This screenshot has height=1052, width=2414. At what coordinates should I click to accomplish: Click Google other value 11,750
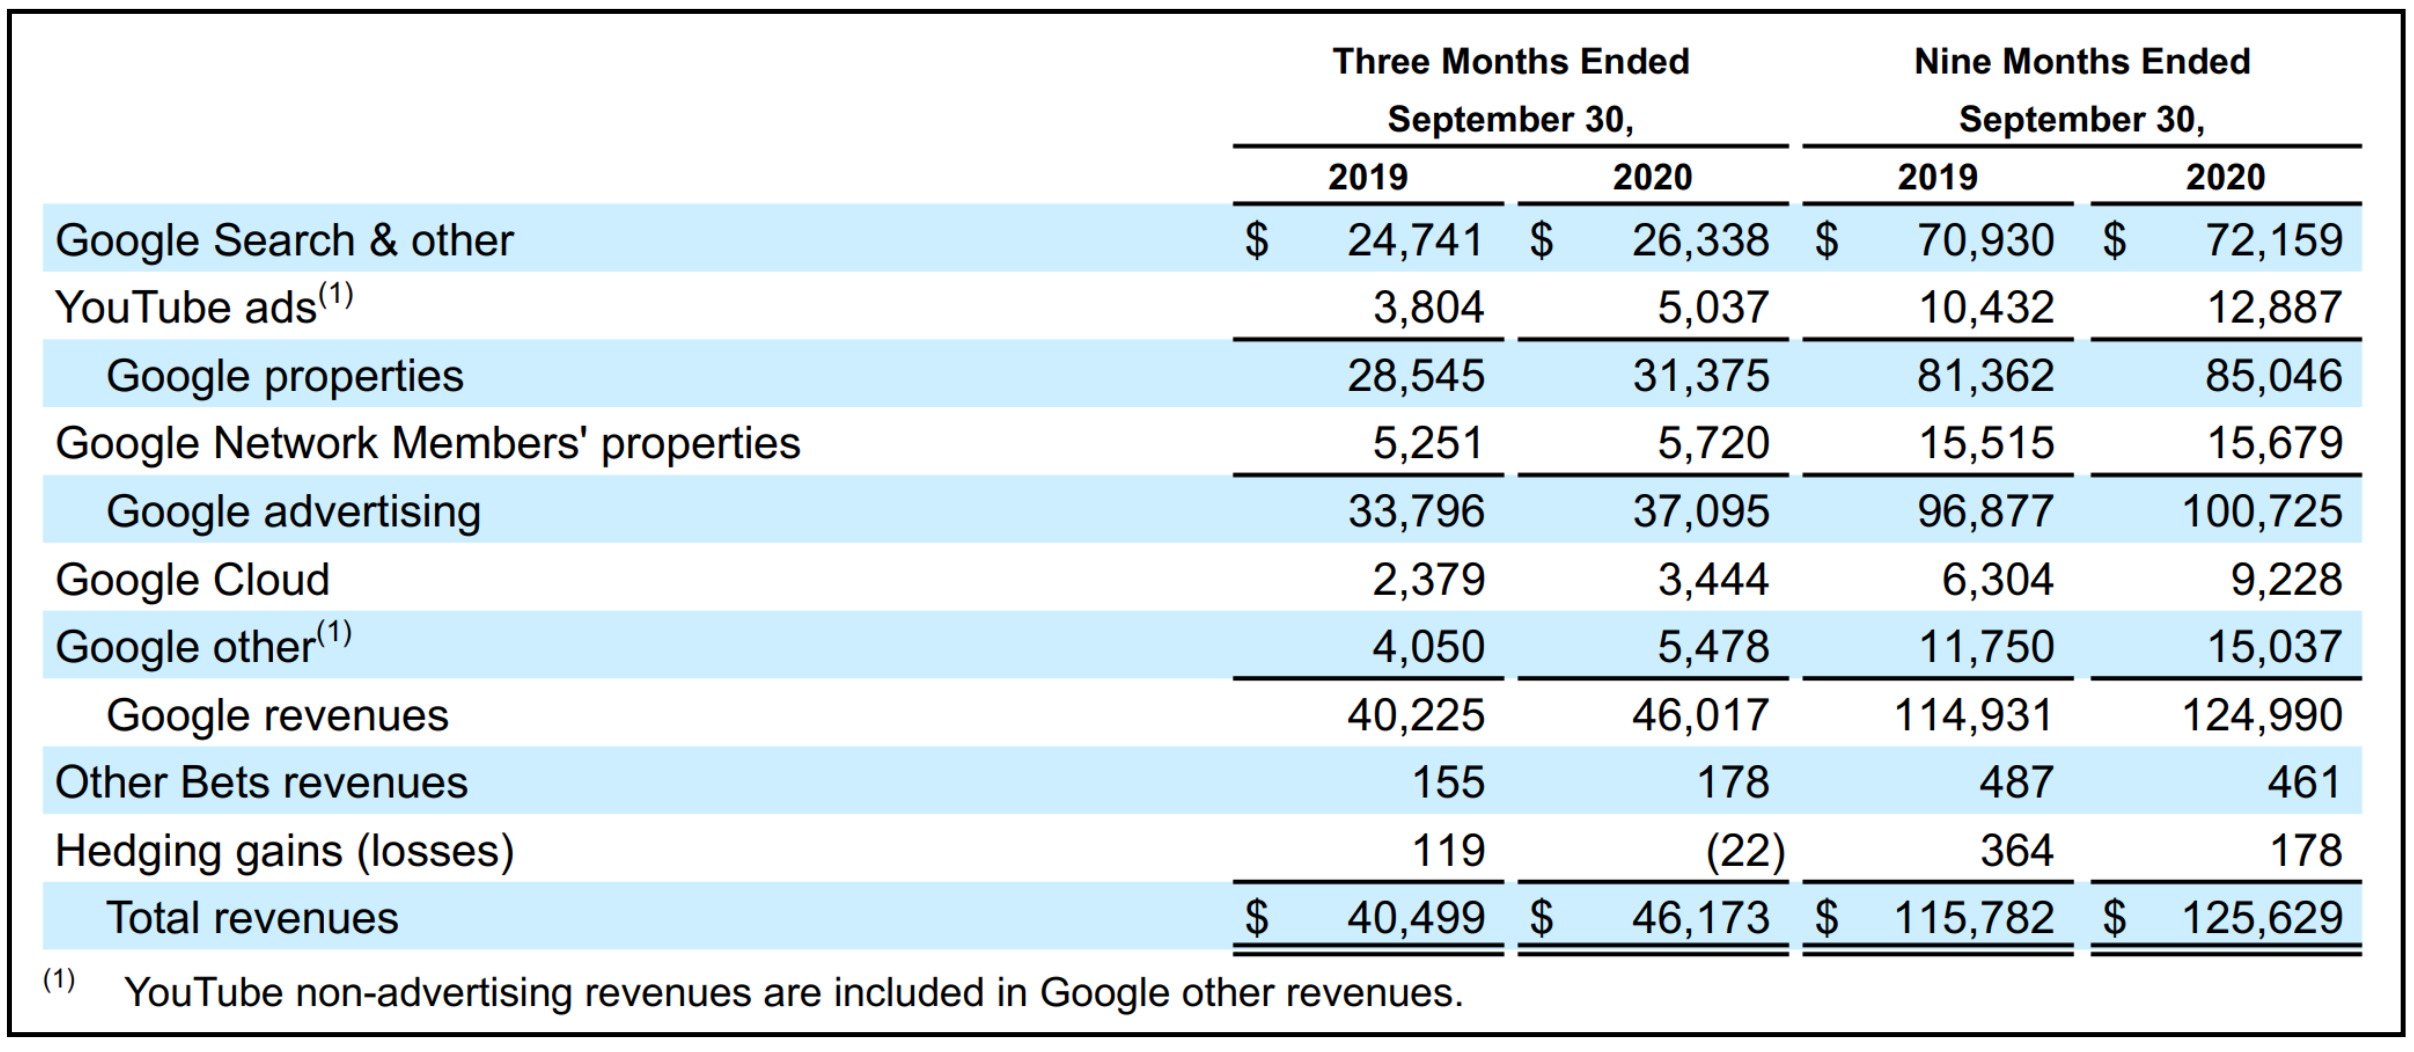pos(1985,647)
